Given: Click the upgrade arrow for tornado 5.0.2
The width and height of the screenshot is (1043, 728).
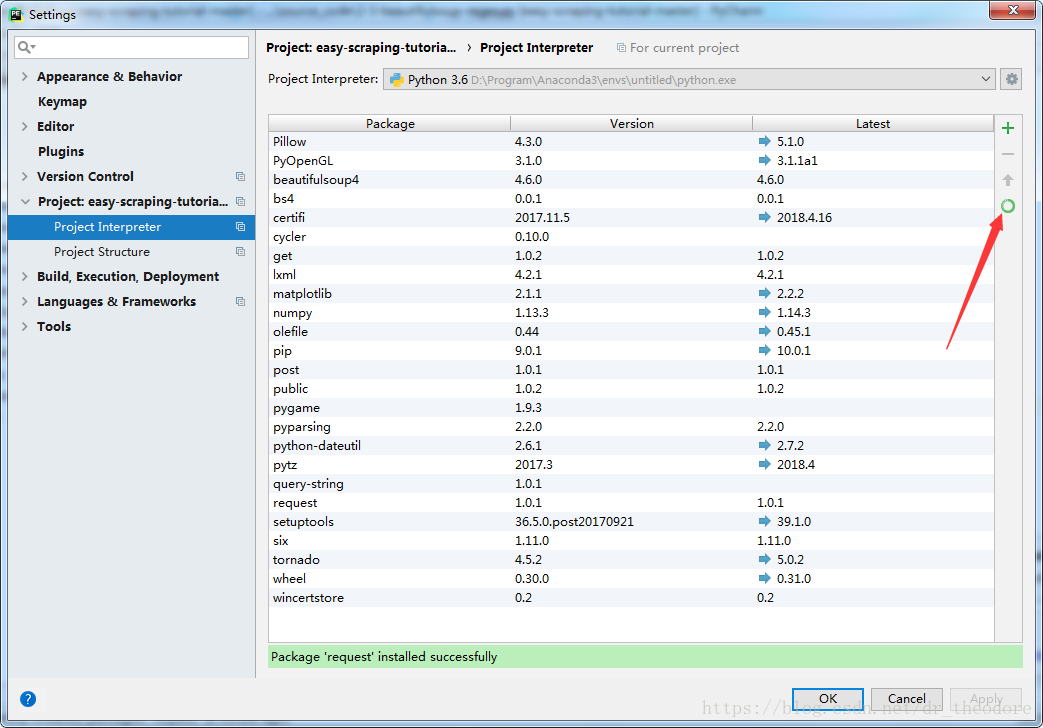Looking at the screenshot, I should point(764,559).
